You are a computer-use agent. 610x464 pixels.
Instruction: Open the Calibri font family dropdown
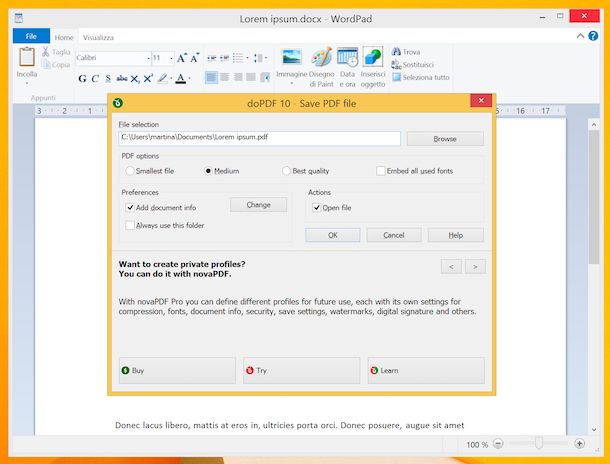pyautogui.click(x=149, y=58)
